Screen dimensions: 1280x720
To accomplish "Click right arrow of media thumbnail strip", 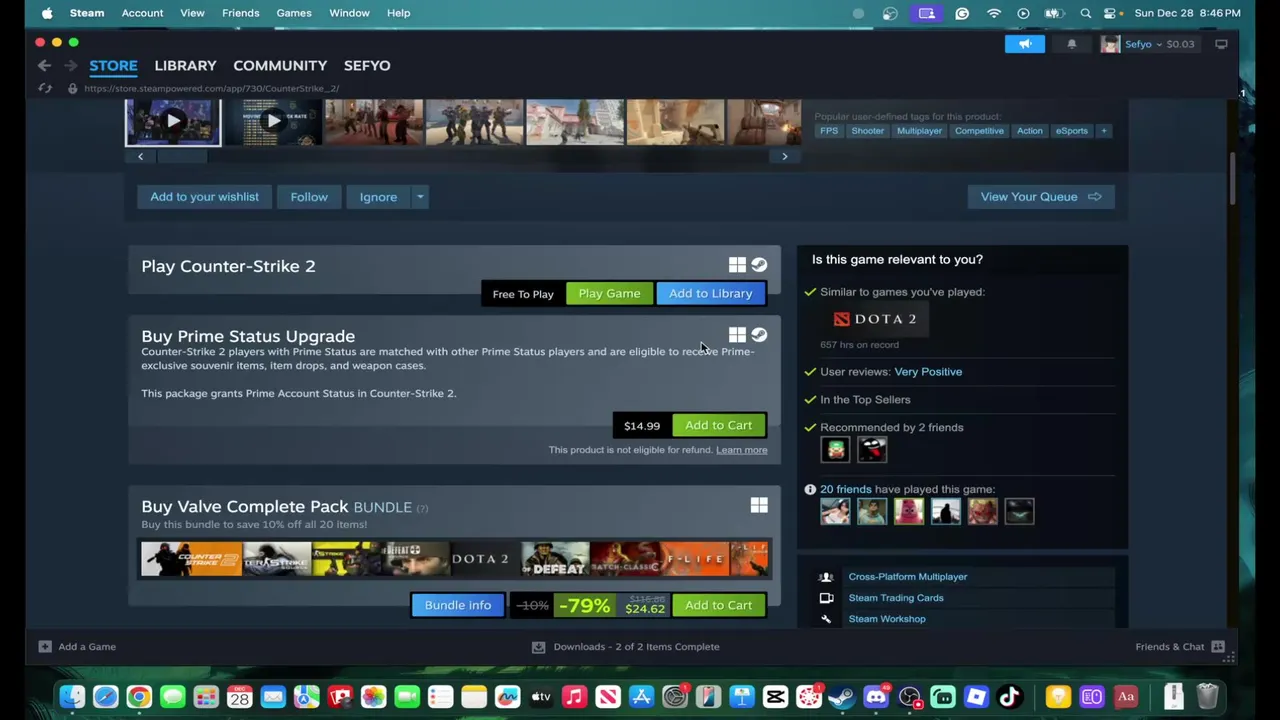I will (x=785, y=156).
